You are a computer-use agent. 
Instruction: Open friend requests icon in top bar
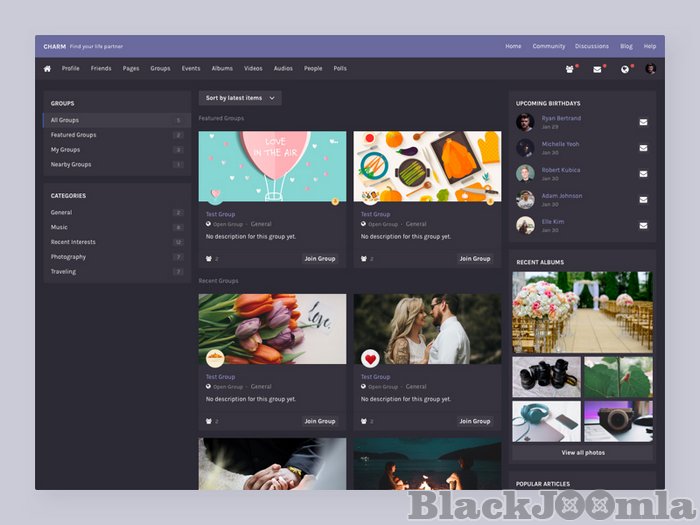click(x=570, y=69)
